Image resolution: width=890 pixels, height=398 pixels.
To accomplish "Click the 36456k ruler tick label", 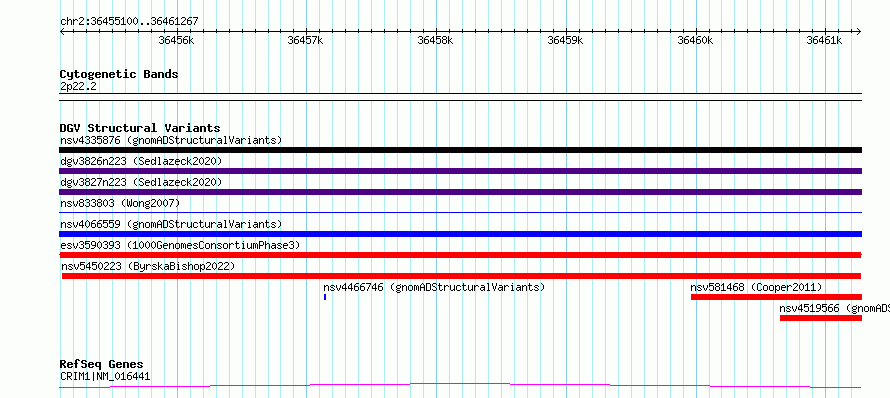I will (176, 40).
